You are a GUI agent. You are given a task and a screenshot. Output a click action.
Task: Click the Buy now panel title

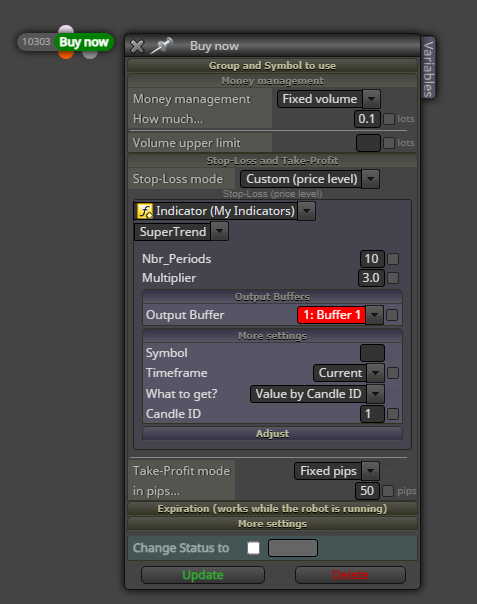(214, 46)
